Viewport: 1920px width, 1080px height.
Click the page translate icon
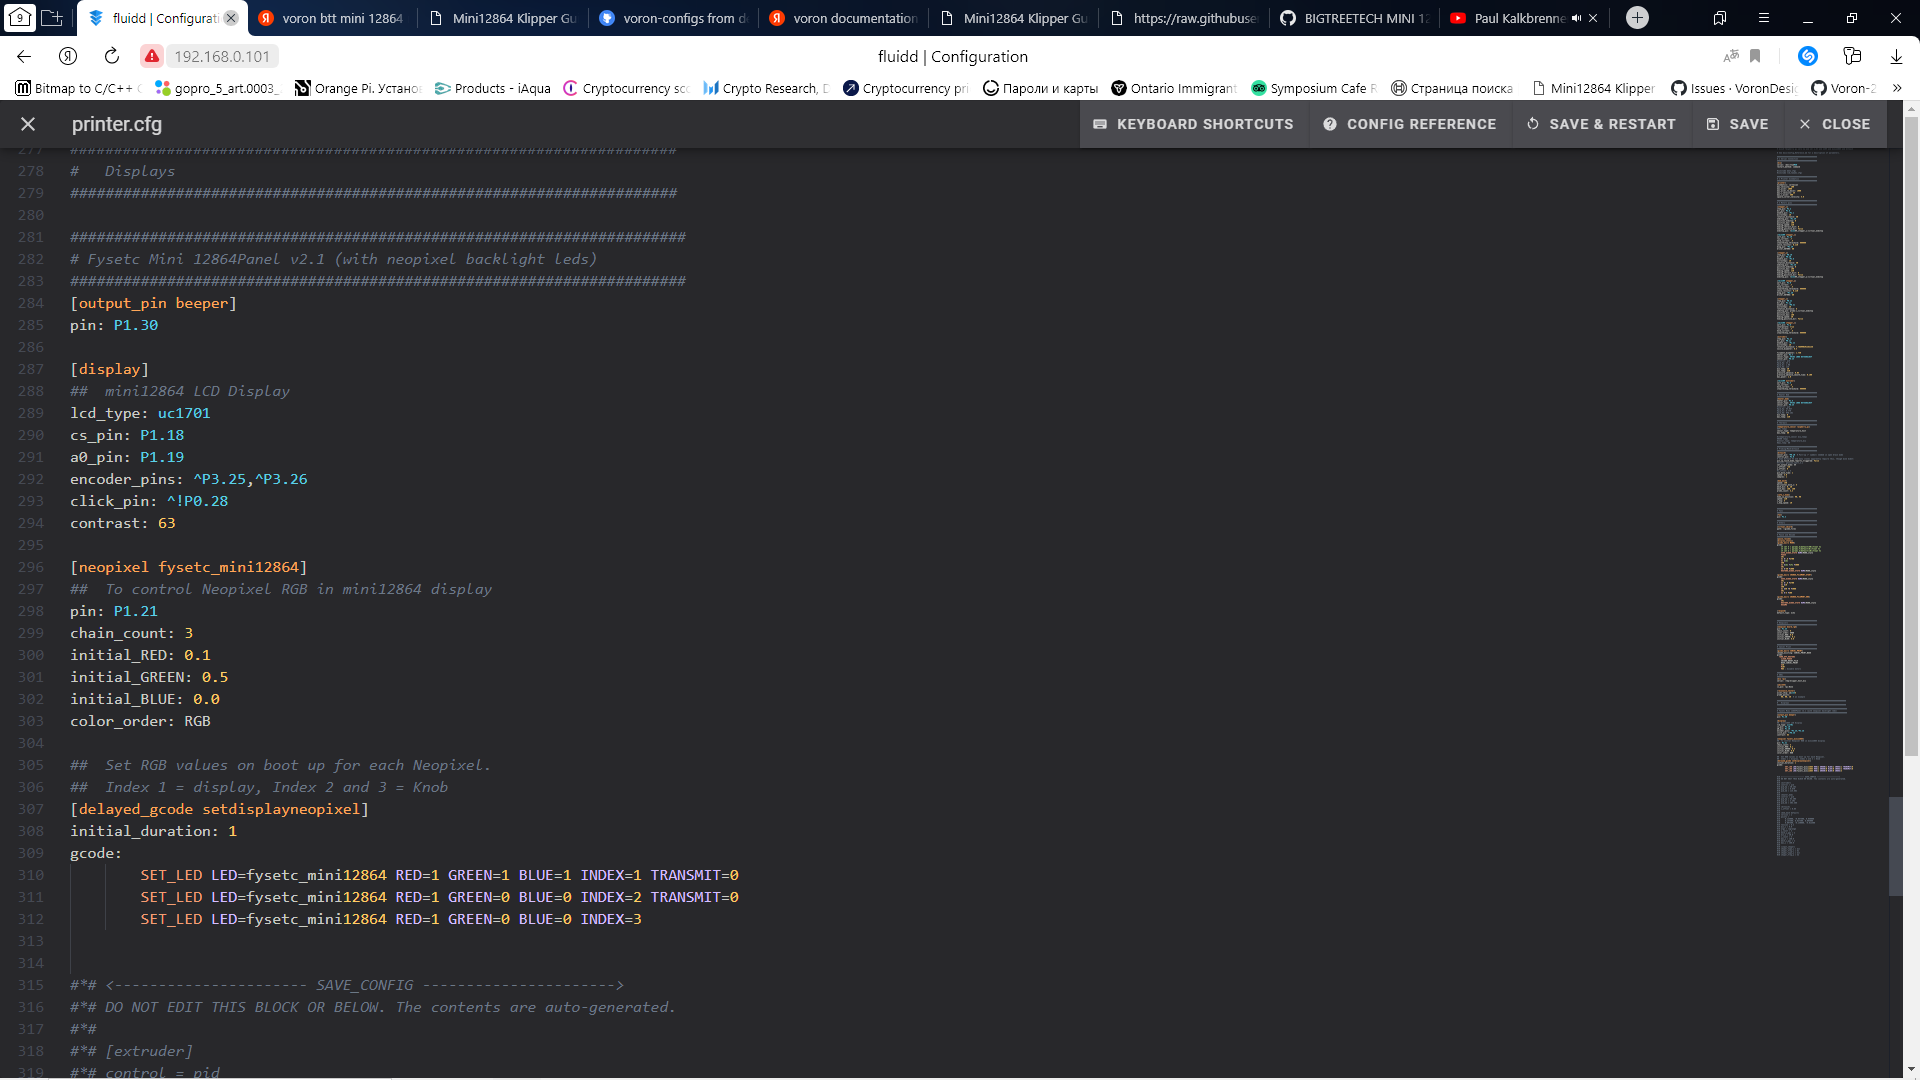coord(1730,56)
